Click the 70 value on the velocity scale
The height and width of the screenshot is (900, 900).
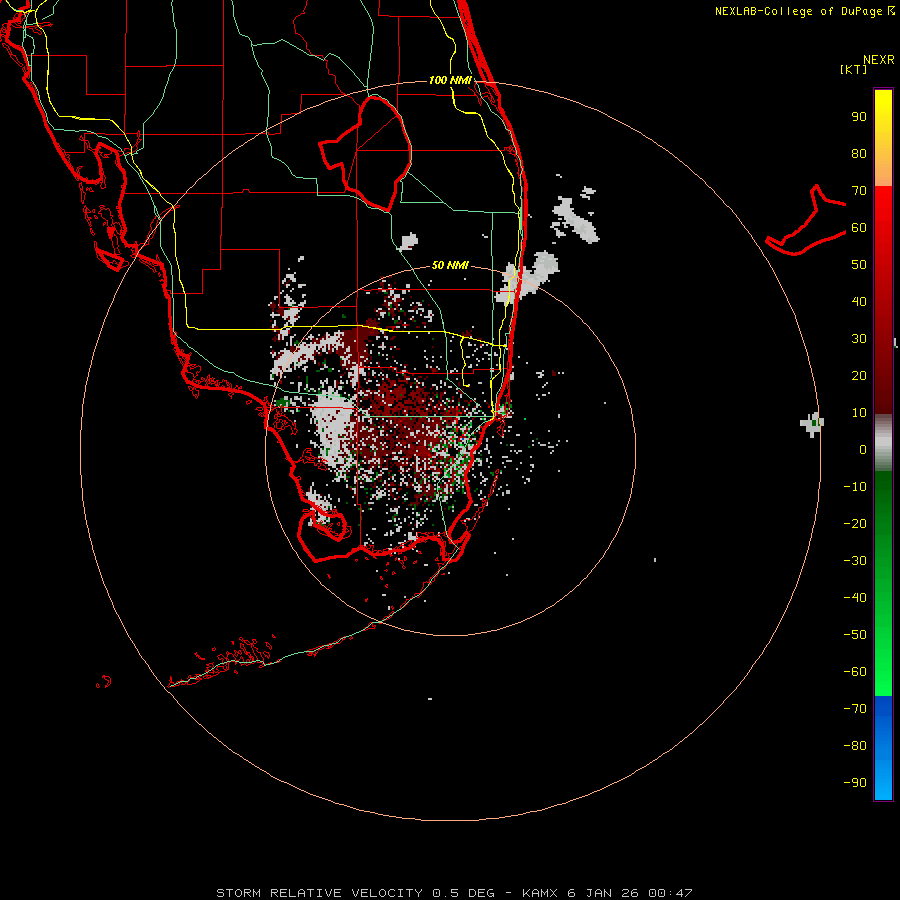coord(859,191)
